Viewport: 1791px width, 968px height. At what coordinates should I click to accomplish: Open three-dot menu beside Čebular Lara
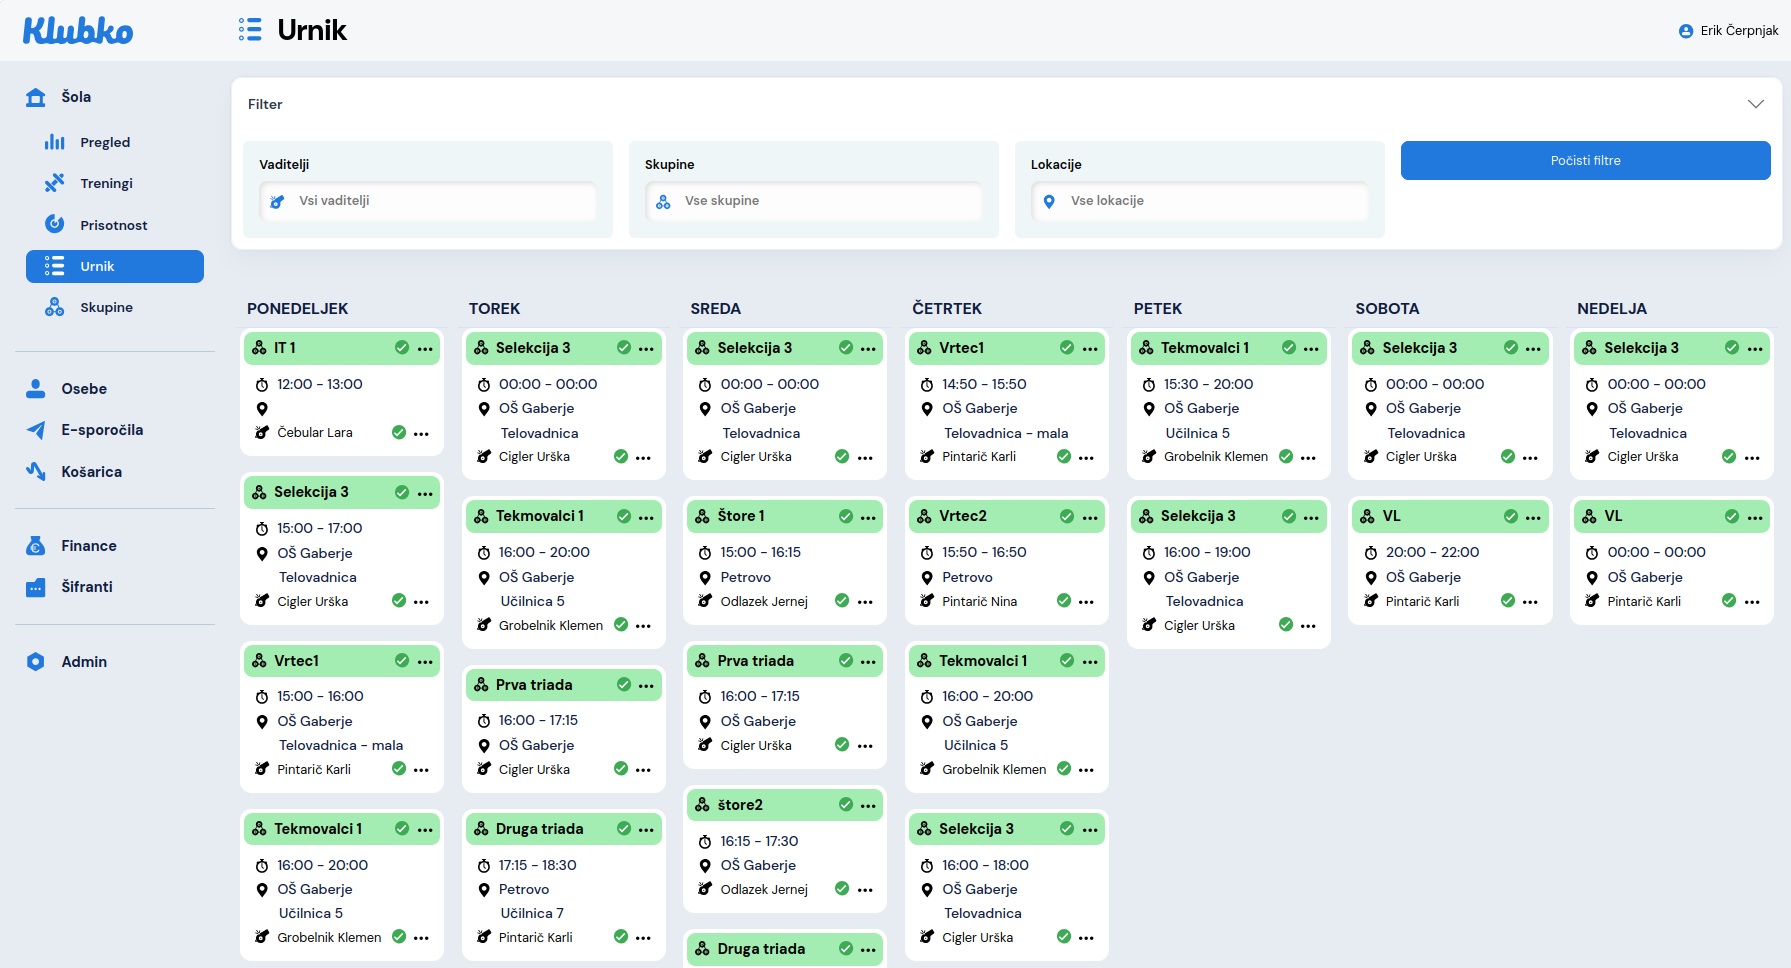tap(421, 434)
